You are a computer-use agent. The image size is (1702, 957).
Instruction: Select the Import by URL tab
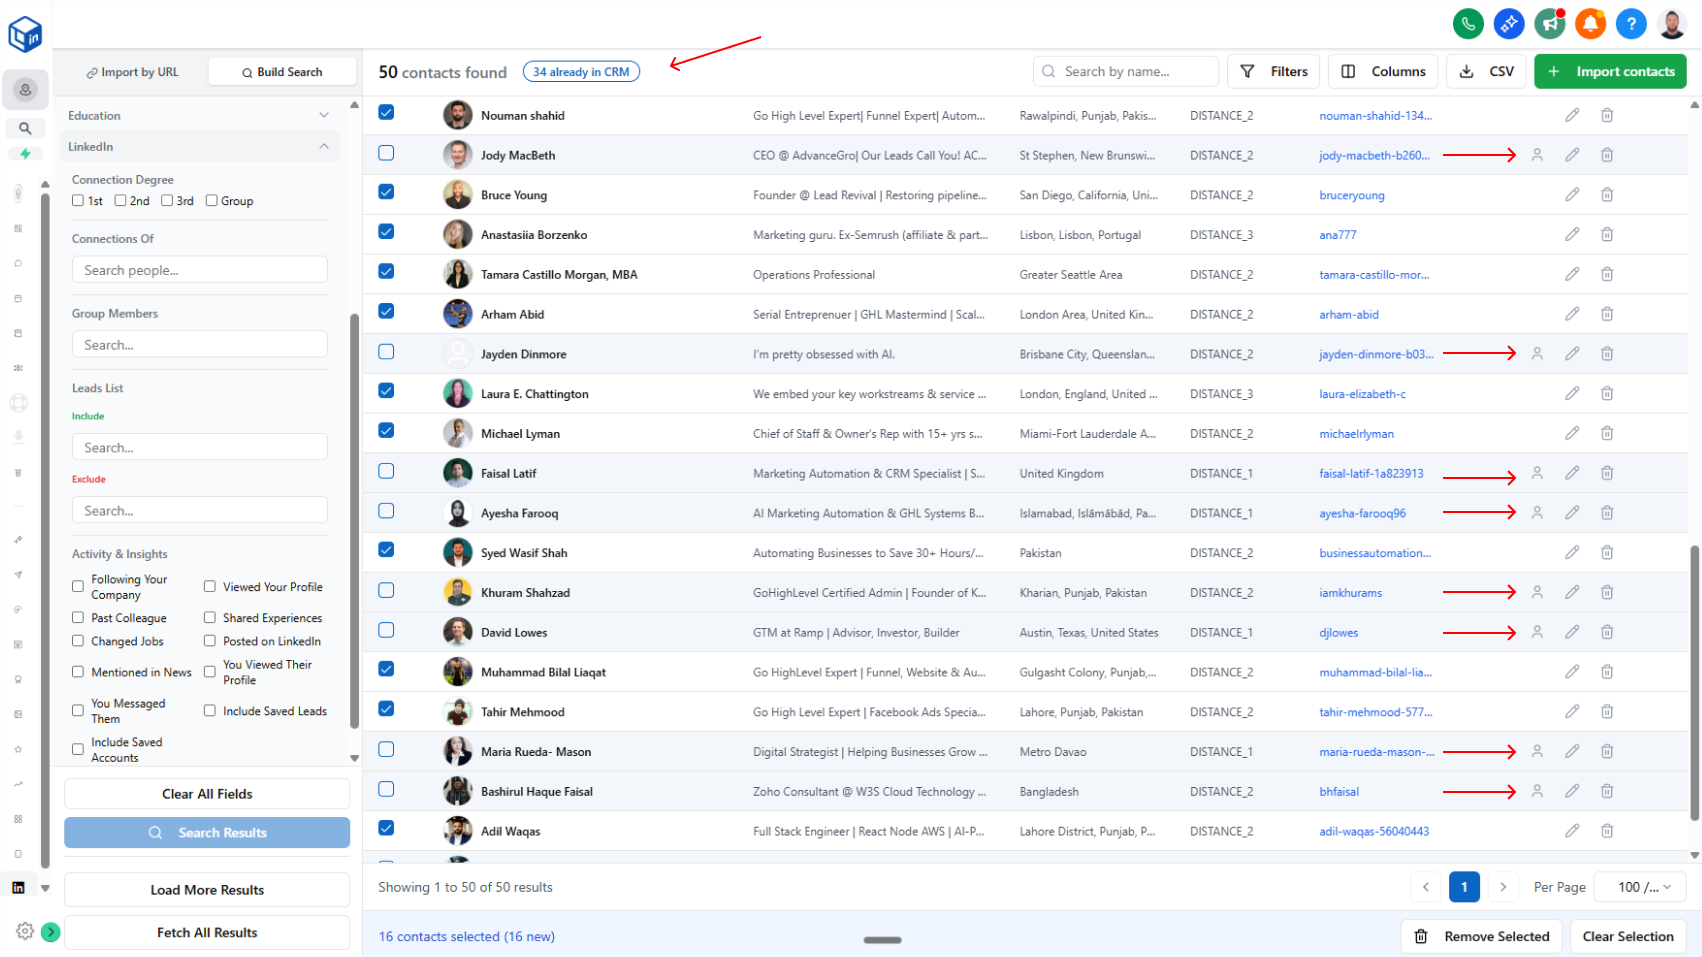(x=132, y=71)
